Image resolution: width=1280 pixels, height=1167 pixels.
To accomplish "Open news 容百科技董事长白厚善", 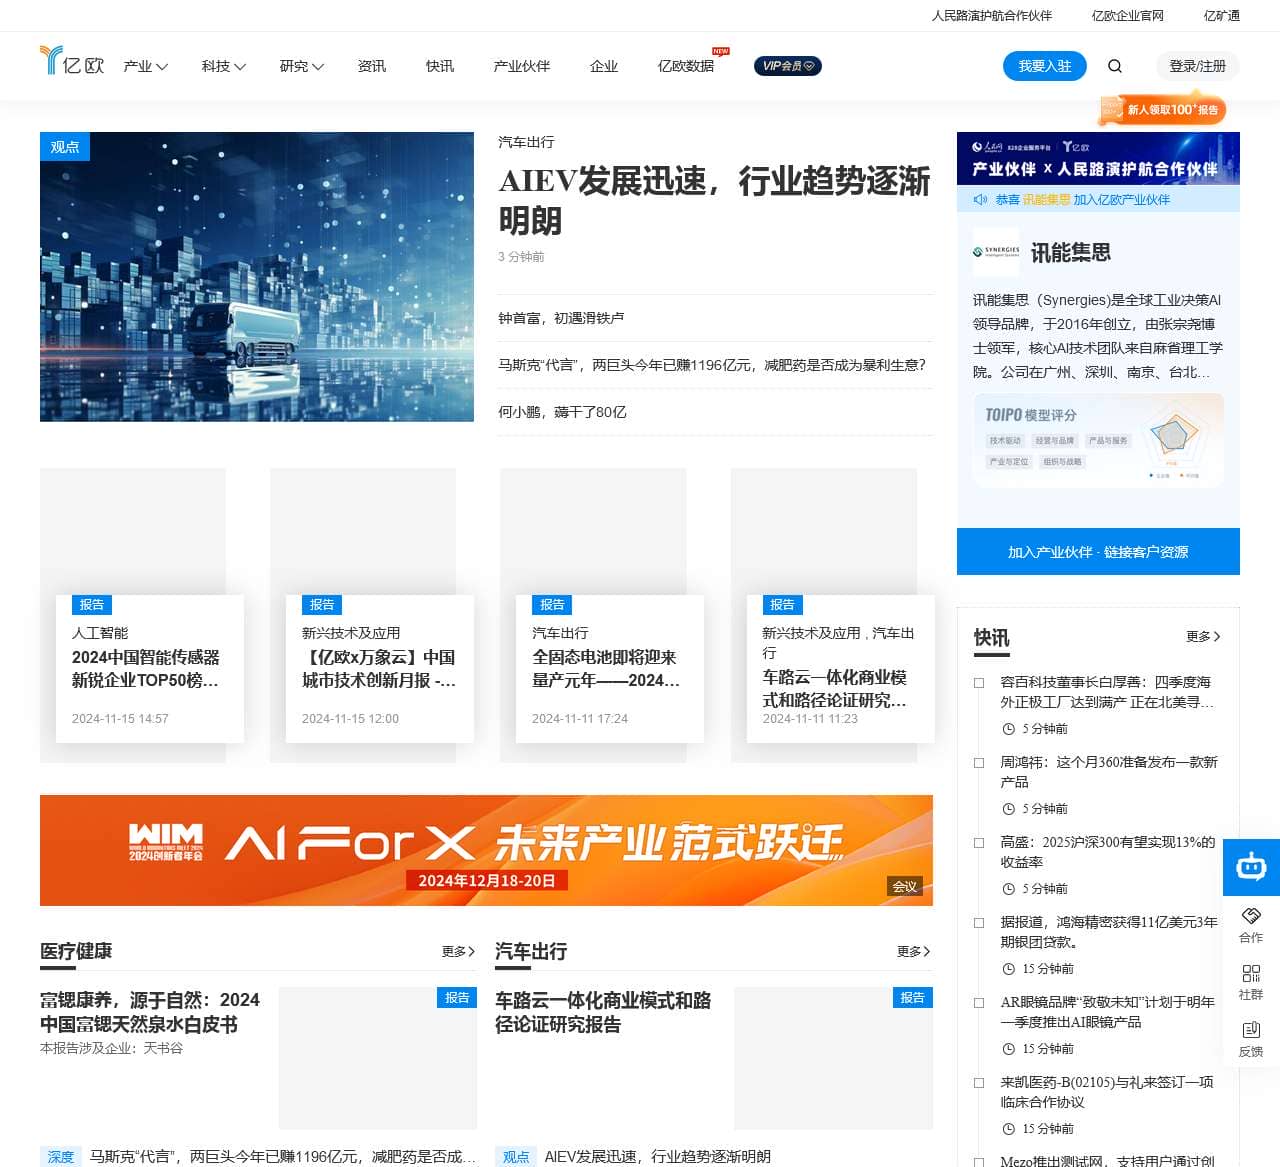I will point(1108,692).
